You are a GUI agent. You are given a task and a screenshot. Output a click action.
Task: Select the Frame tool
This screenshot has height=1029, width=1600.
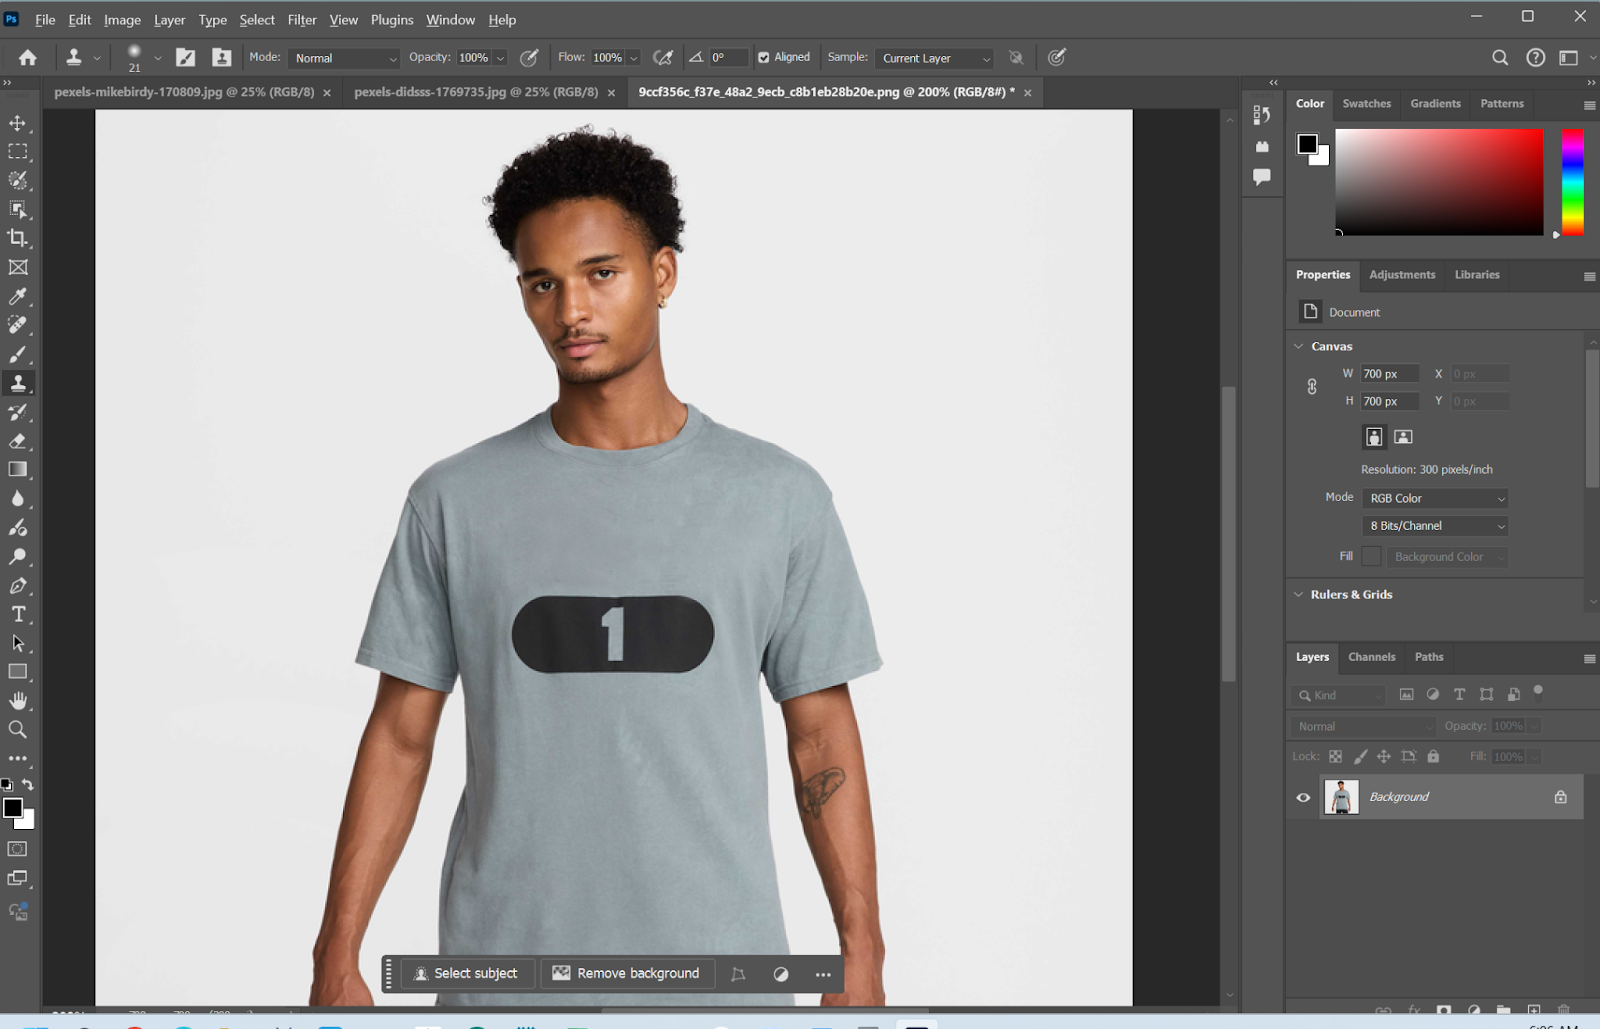pyautogui.click(x=18, y=267)
